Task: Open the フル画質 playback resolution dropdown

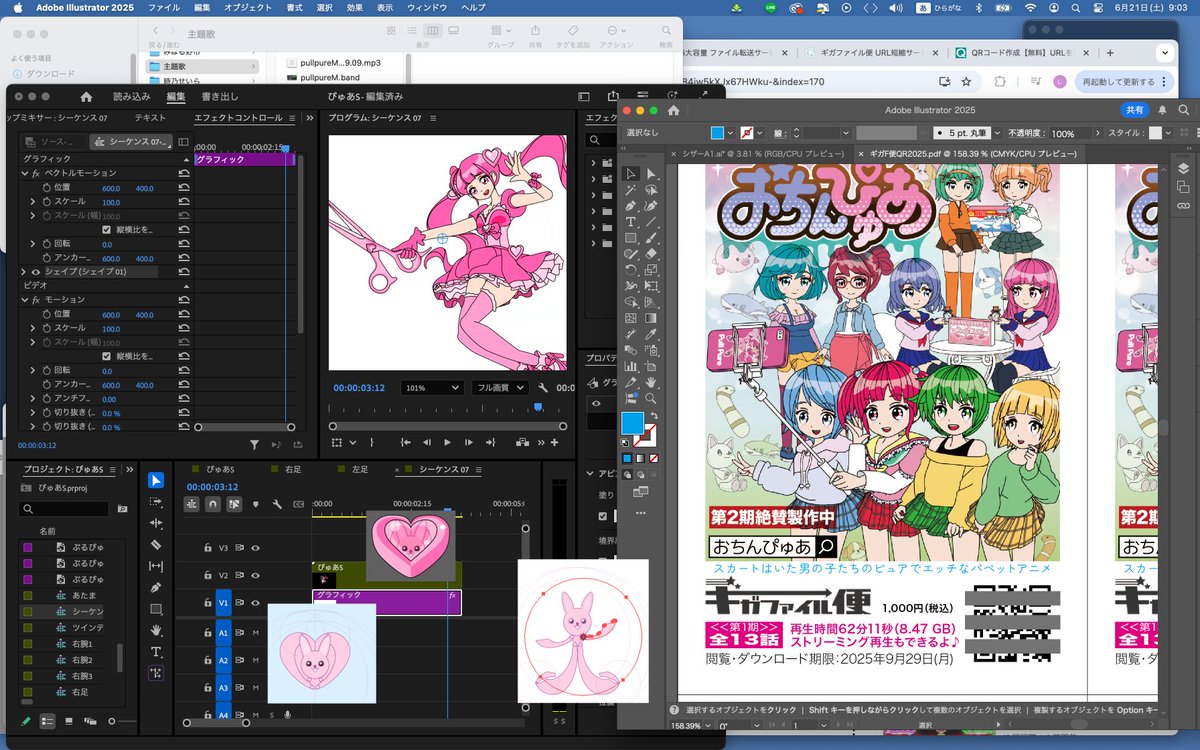Action: click(500, 388)
